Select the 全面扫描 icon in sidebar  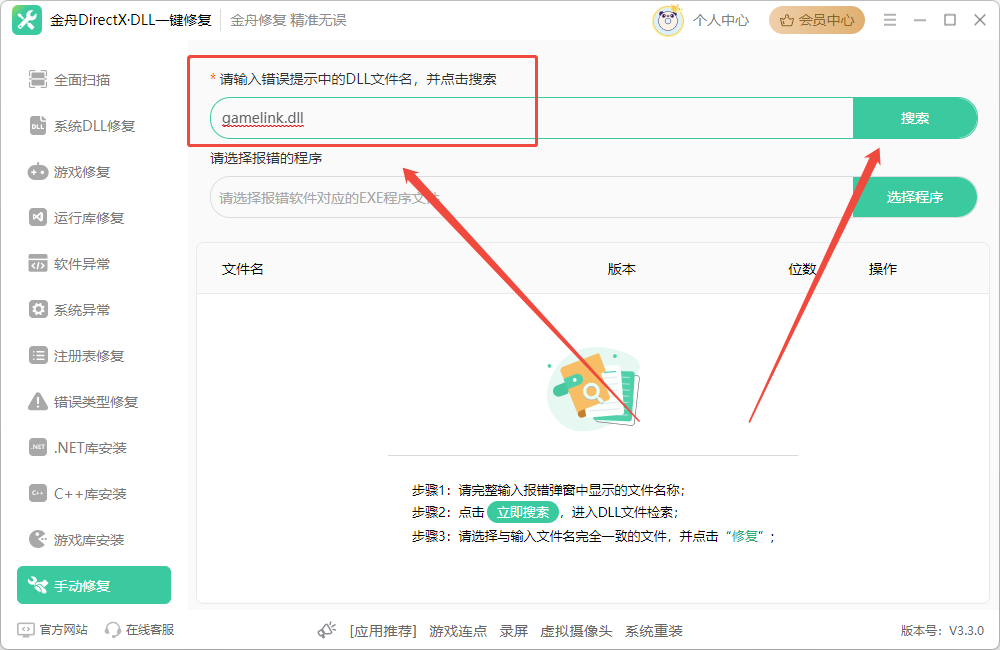(x=38, y=80)
